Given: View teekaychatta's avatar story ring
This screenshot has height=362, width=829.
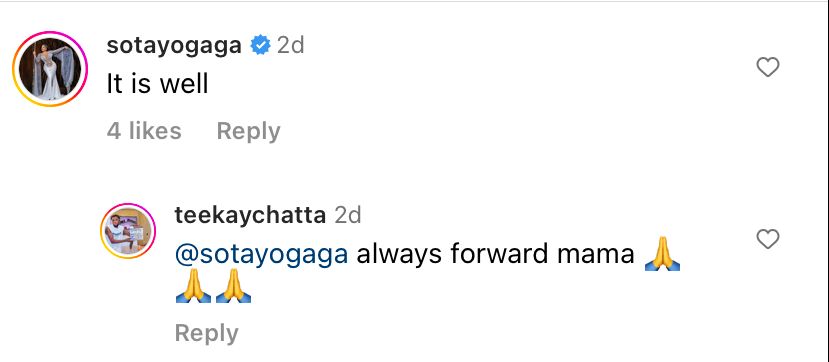Looking at the screenshot, I should point(128,231).
